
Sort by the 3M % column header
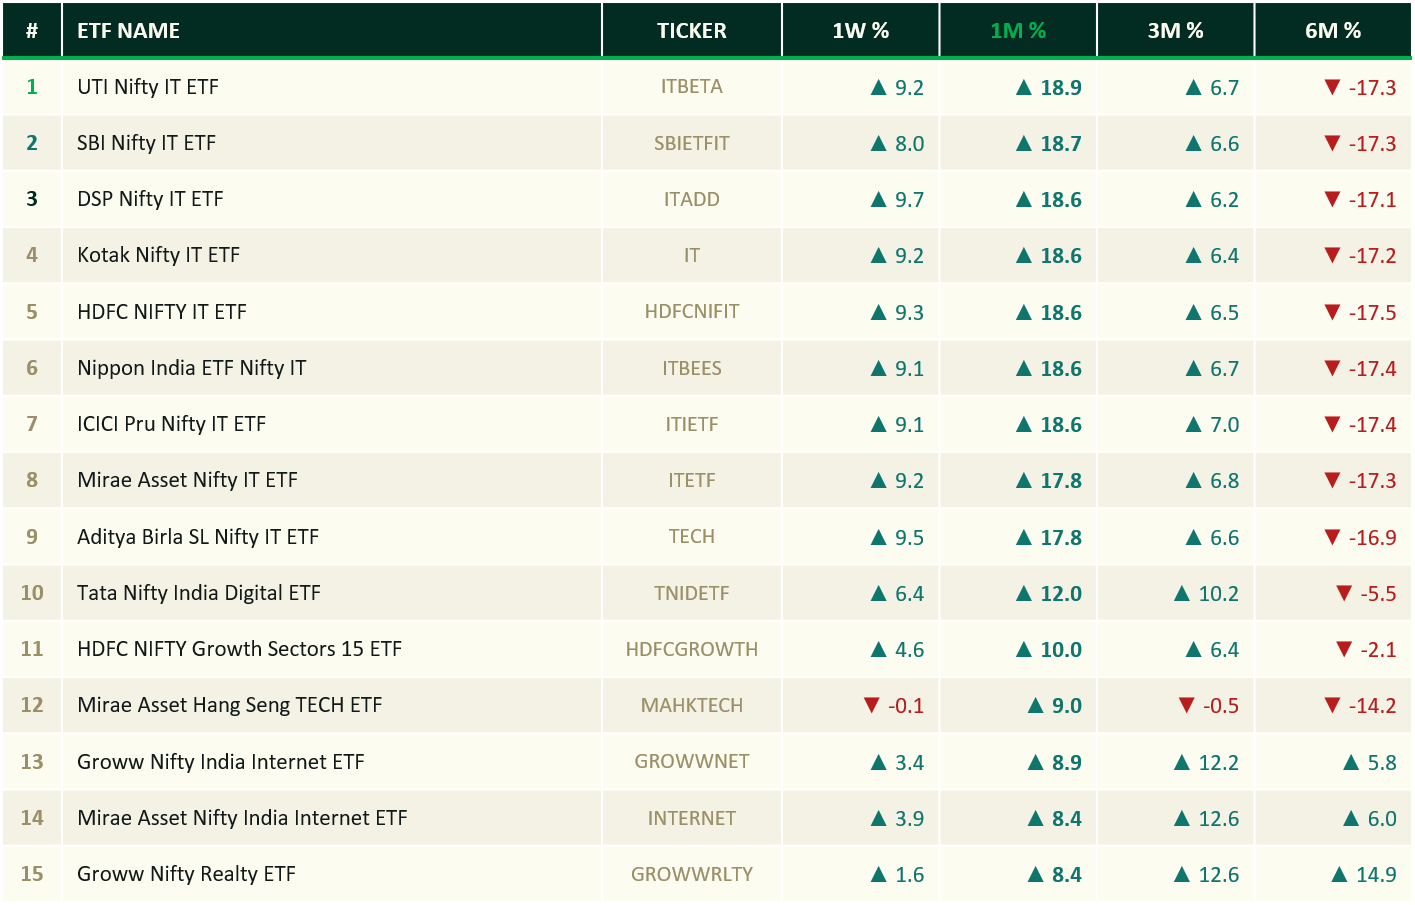(1175, 31)
